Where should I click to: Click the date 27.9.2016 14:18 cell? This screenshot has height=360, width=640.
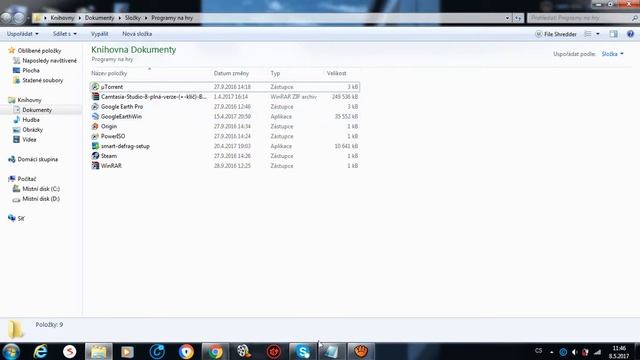232,87
